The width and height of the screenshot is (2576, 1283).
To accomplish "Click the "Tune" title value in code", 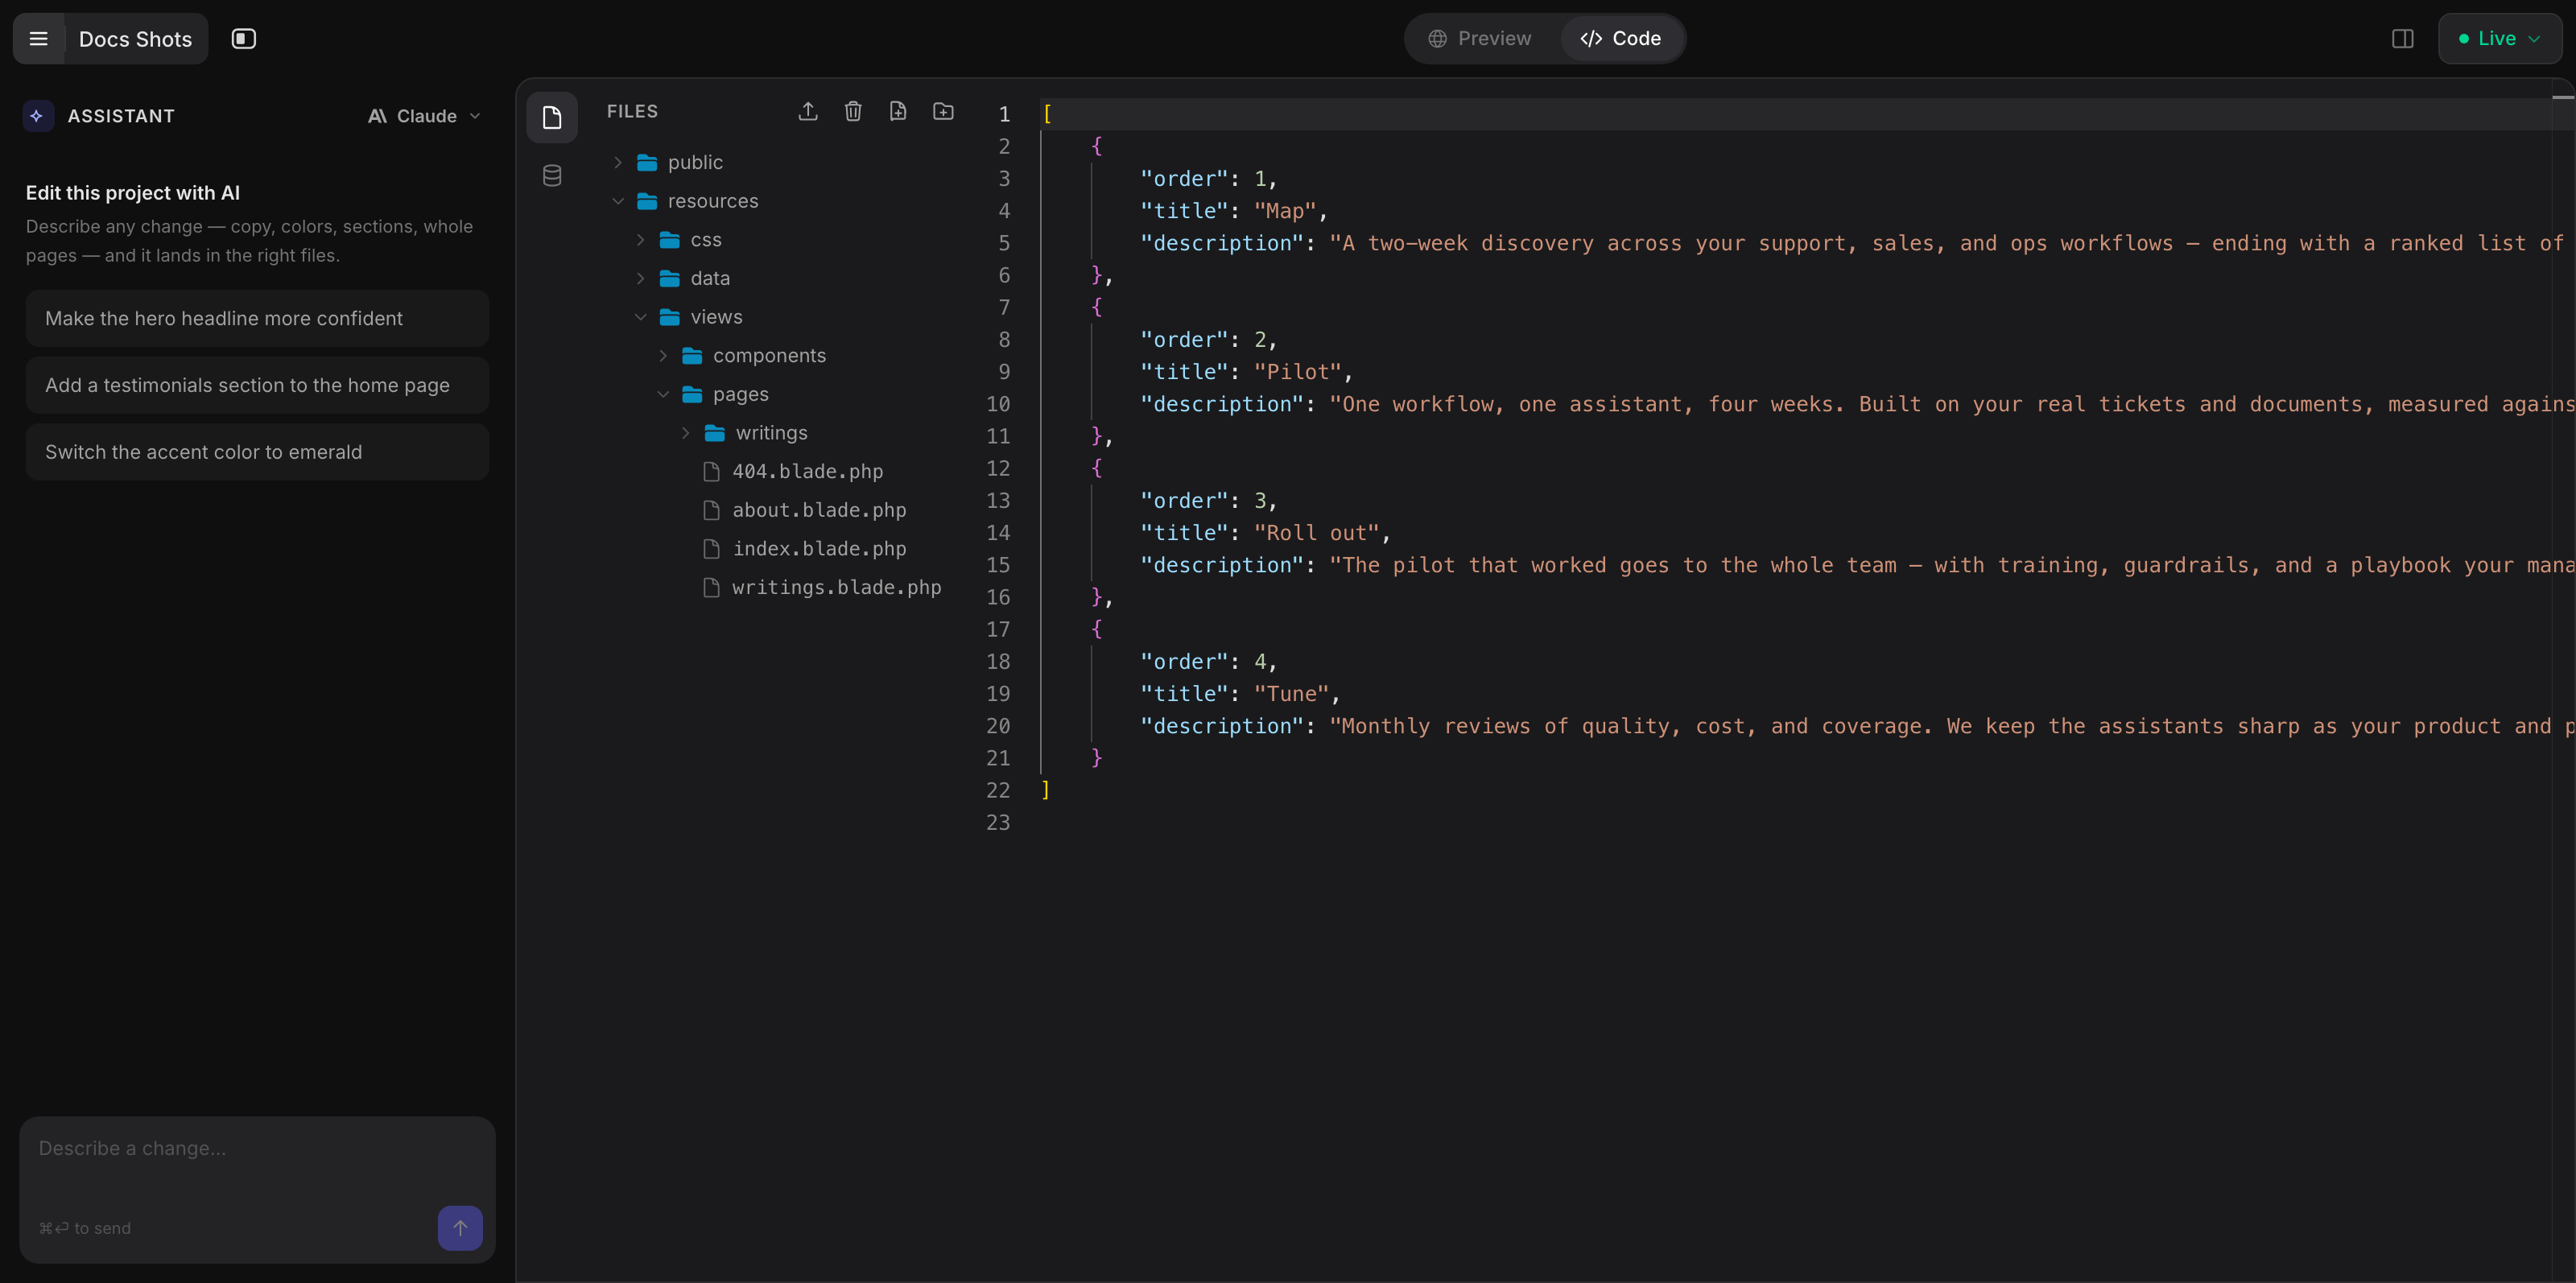I will (1291, 694).
